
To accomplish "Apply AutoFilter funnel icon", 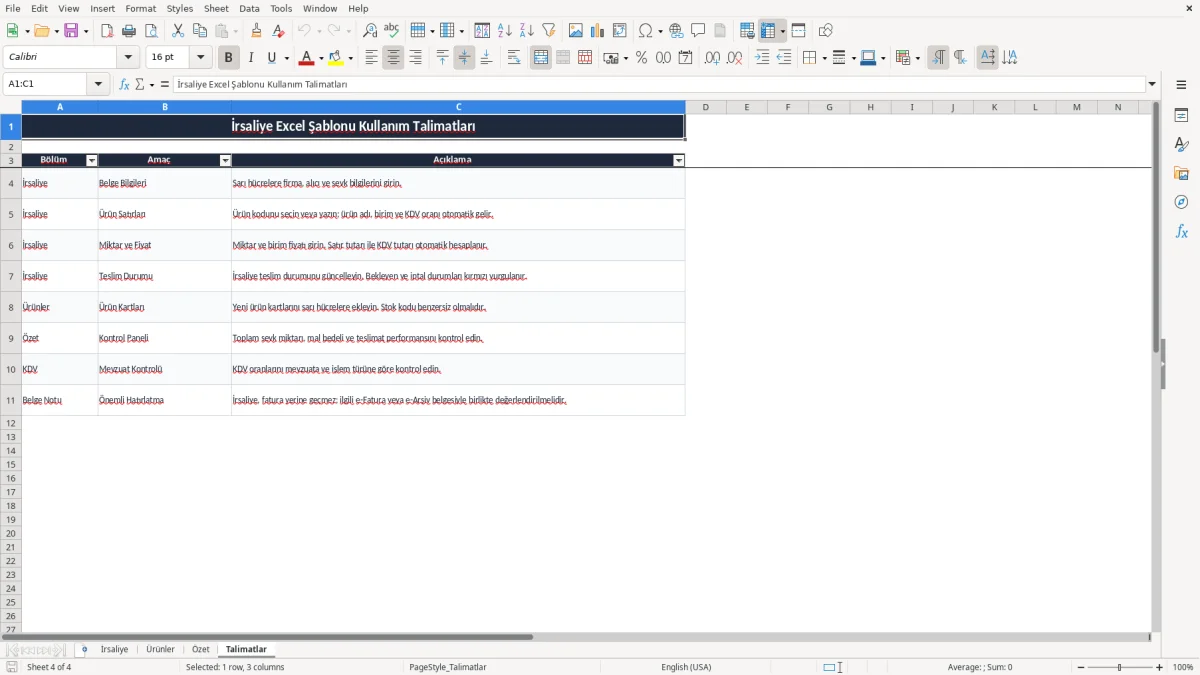I will 549,31.
